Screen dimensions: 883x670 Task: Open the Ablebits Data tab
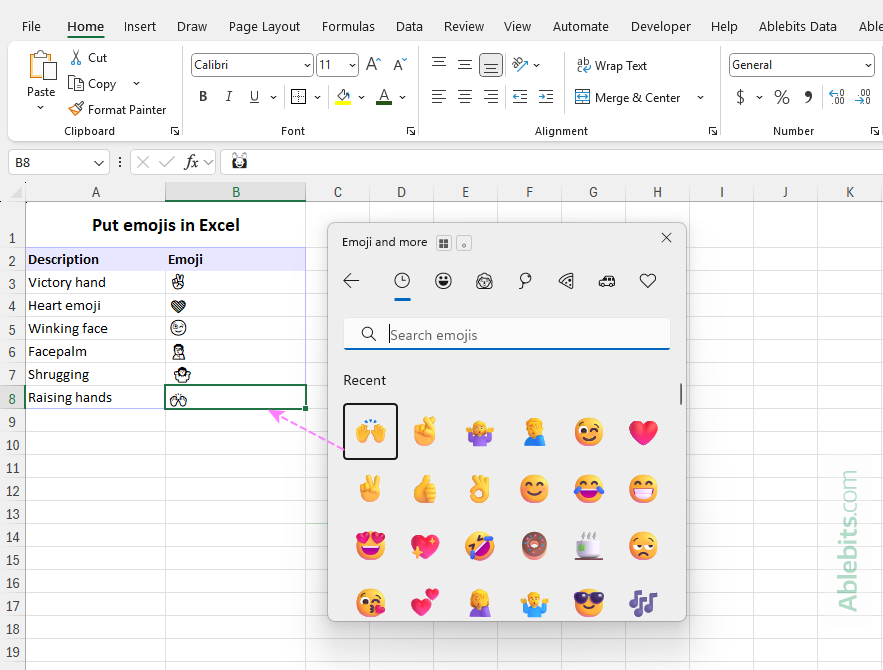click(x=797, y=26)
